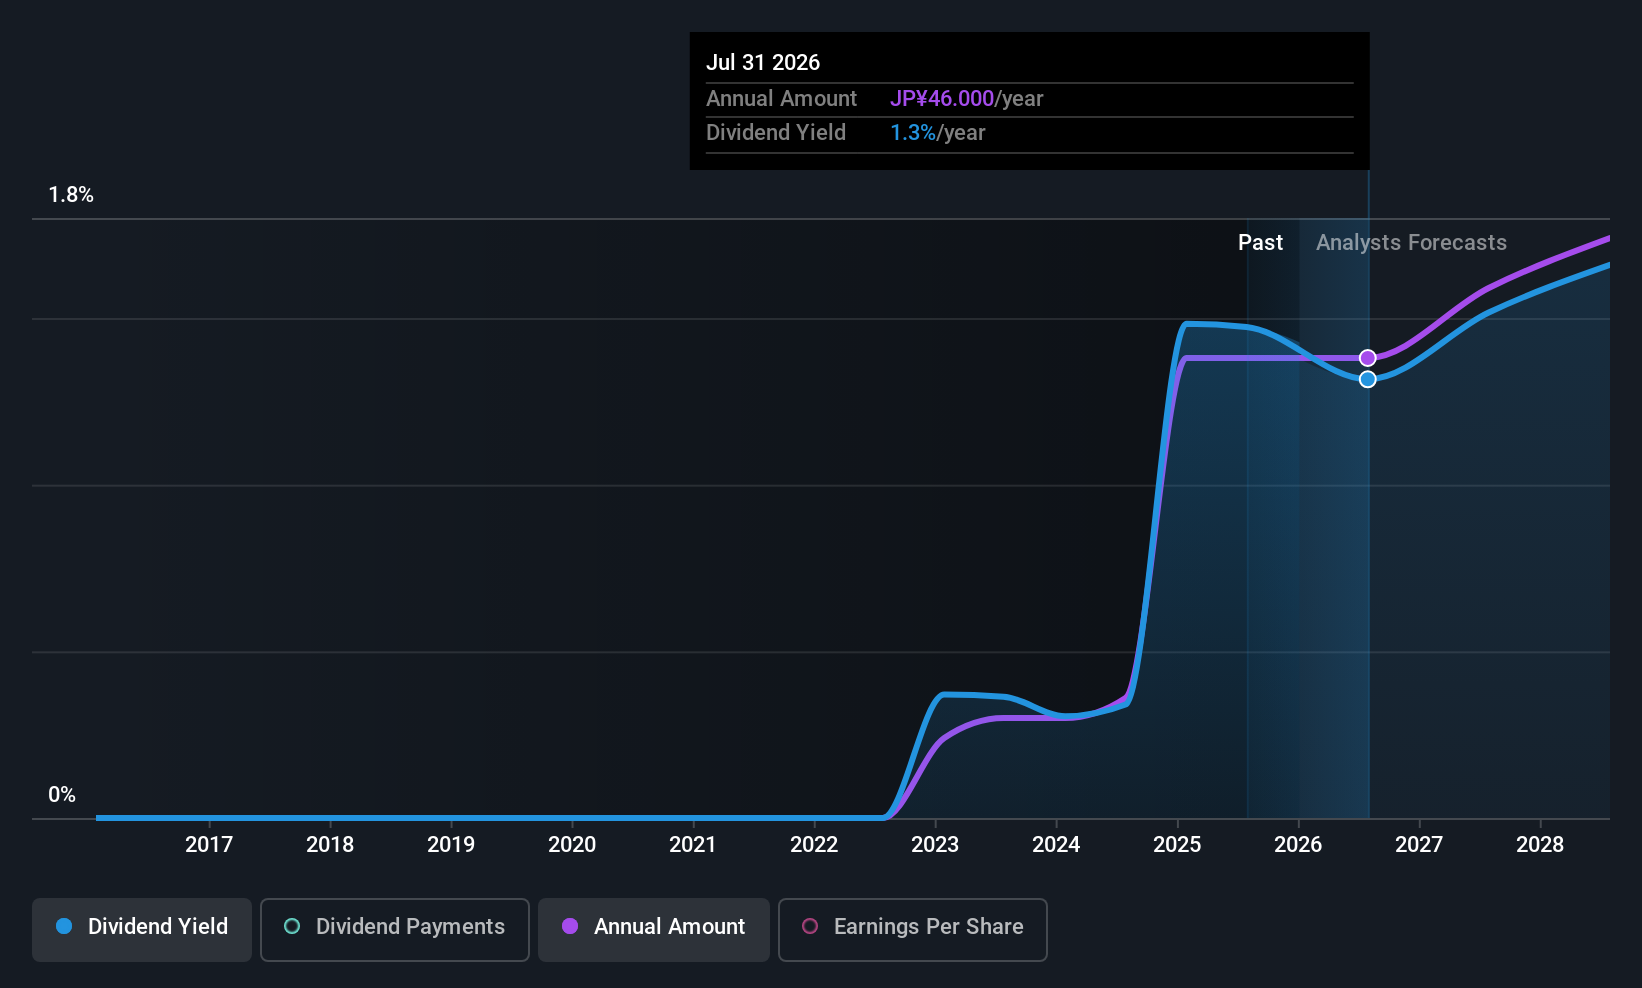Click the JP¥46.000/year tooltip value
The width and height of the screenshot is (1642, 988).
click(966, 99)
